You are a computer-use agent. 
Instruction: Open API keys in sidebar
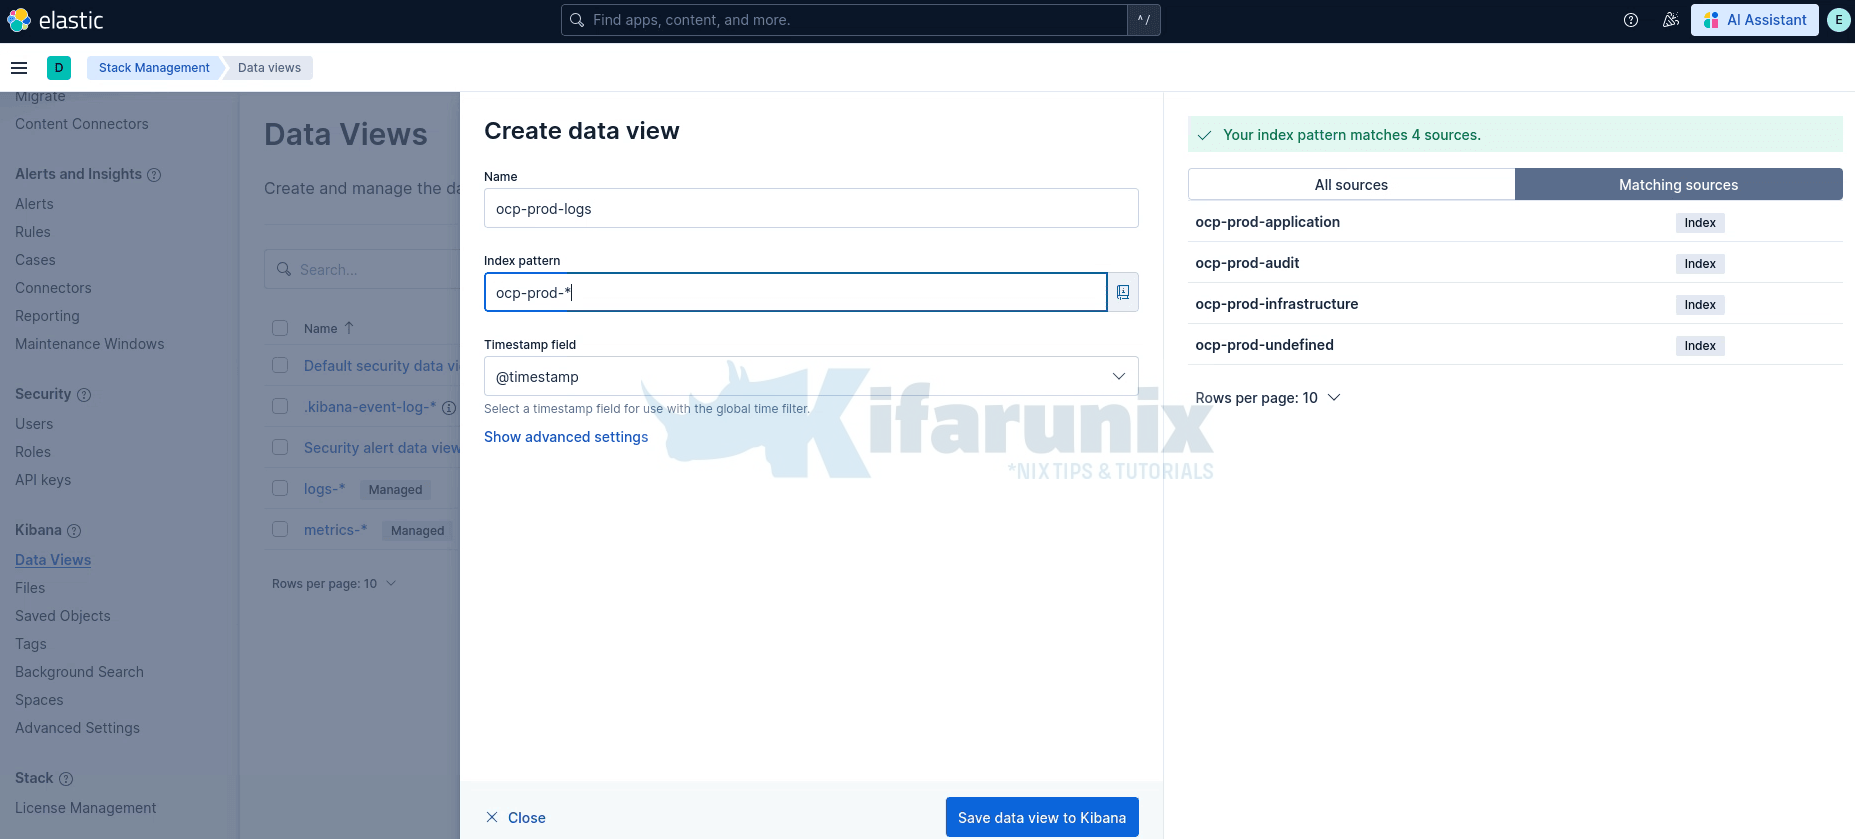point(43,480)
